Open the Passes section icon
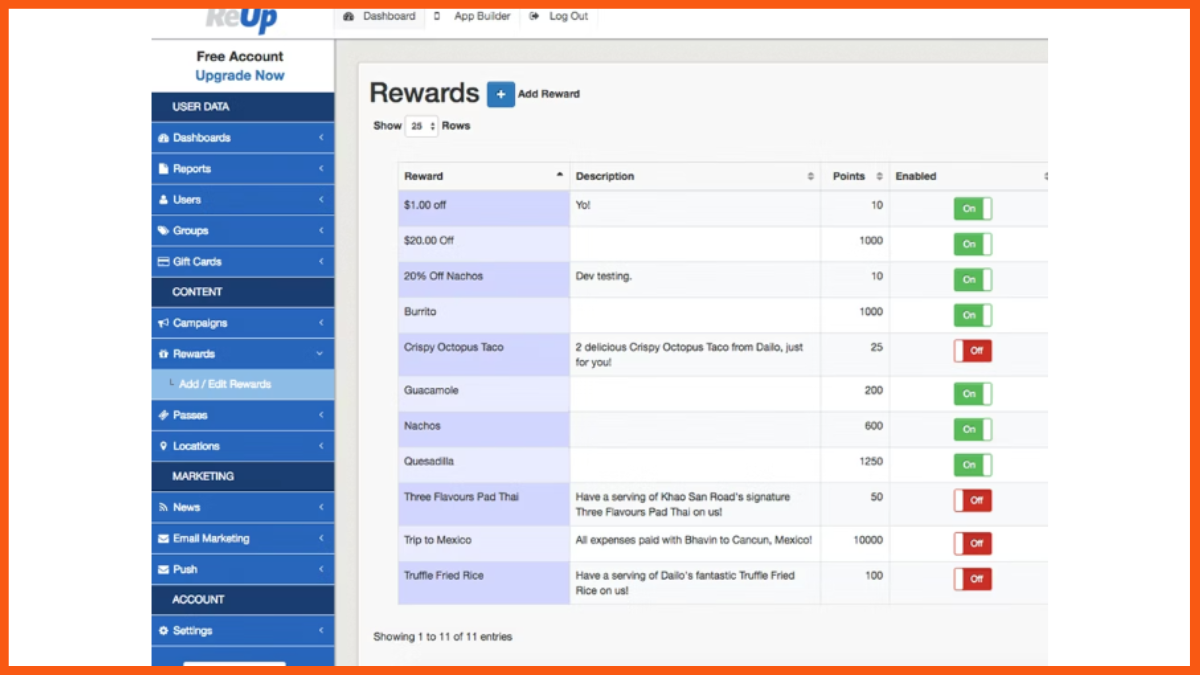Viewport: 1200px width, 675px height. [x=163, y=414]
